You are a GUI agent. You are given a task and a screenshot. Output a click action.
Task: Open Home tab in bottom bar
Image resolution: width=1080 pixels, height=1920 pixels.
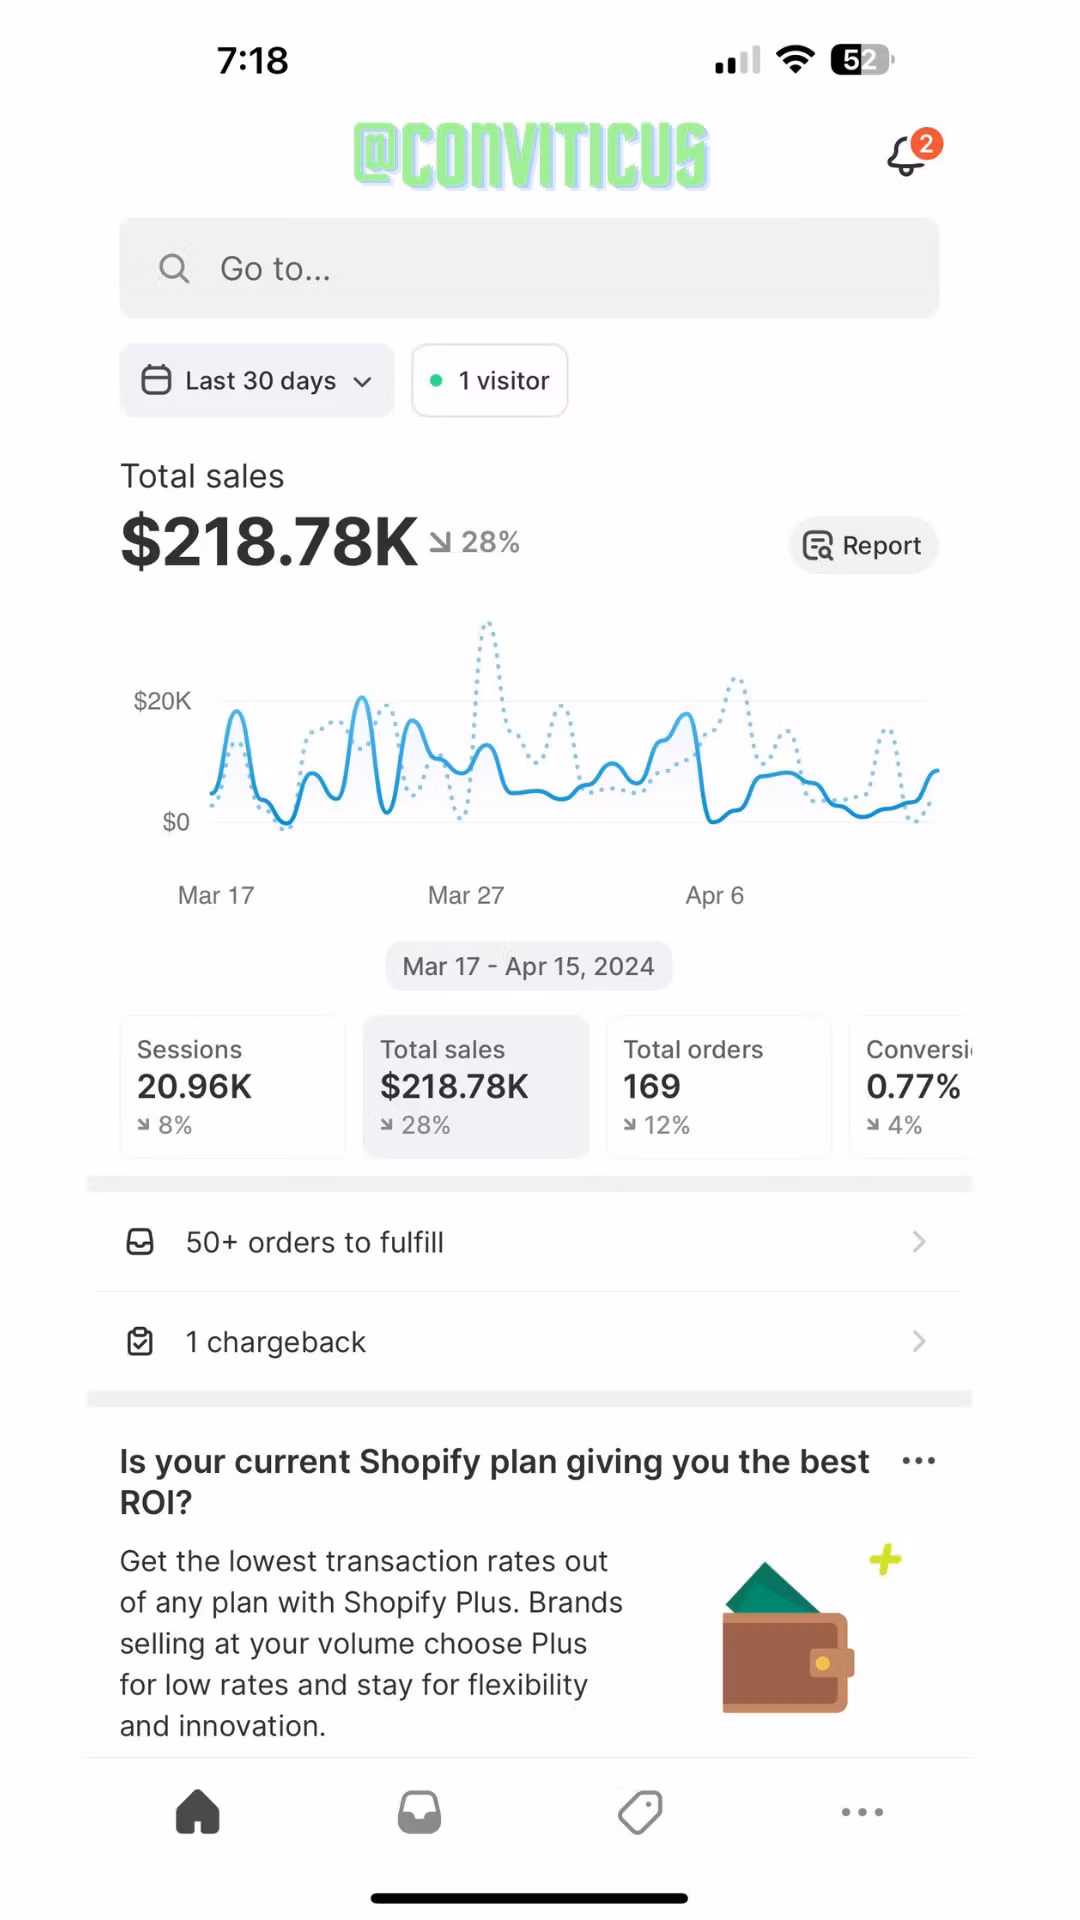point(198,1812)
